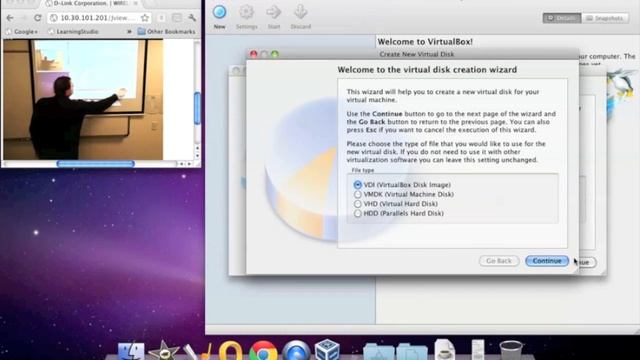Click the vertical scrollbar in Chrome
Image resolution: width=640 pixels, height=360 pixels.
(197, 108)
